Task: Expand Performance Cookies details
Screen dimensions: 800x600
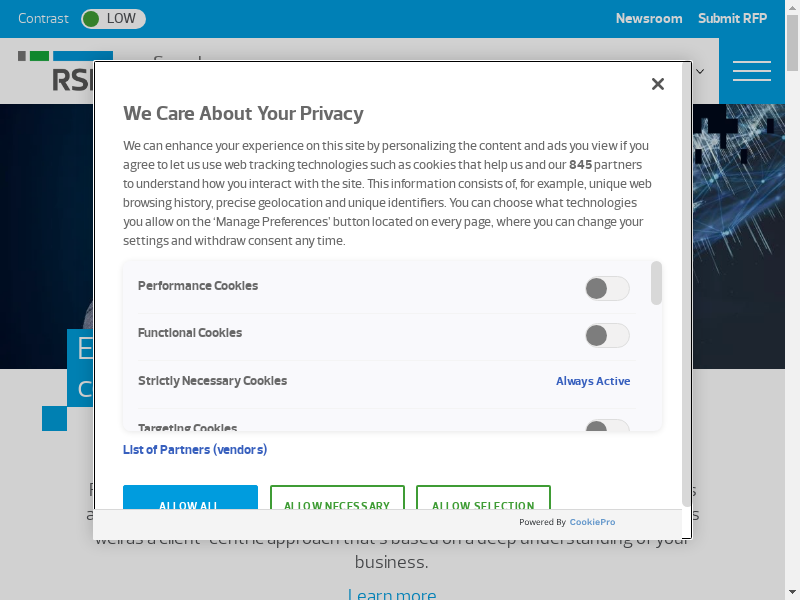Action: coord(198,286)
